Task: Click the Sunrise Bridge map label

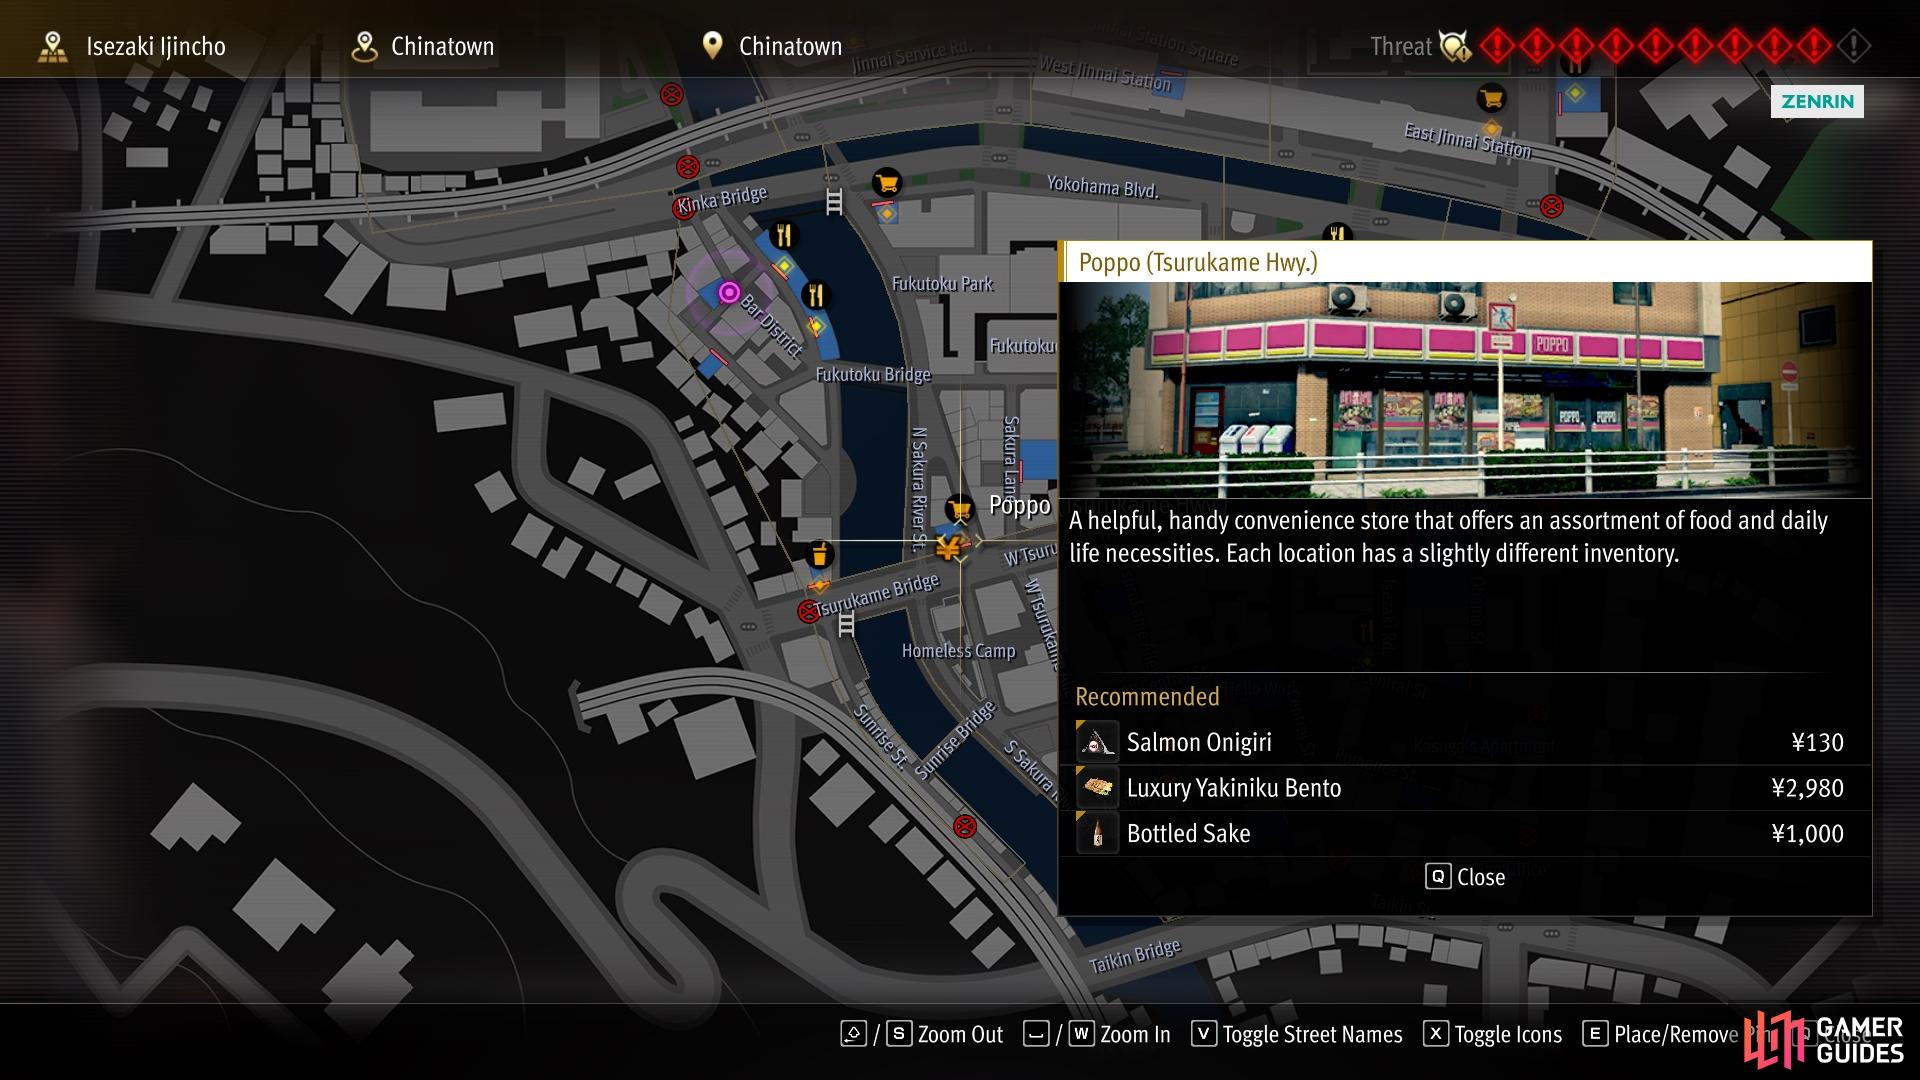Action: pyautogui.click(x=956, y=740)
